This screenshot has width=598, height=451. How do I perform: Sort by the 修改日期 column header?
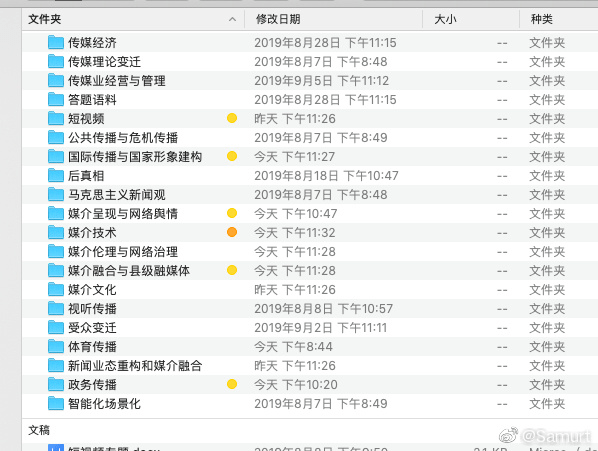pyautogui.click(x=278, y=19)
